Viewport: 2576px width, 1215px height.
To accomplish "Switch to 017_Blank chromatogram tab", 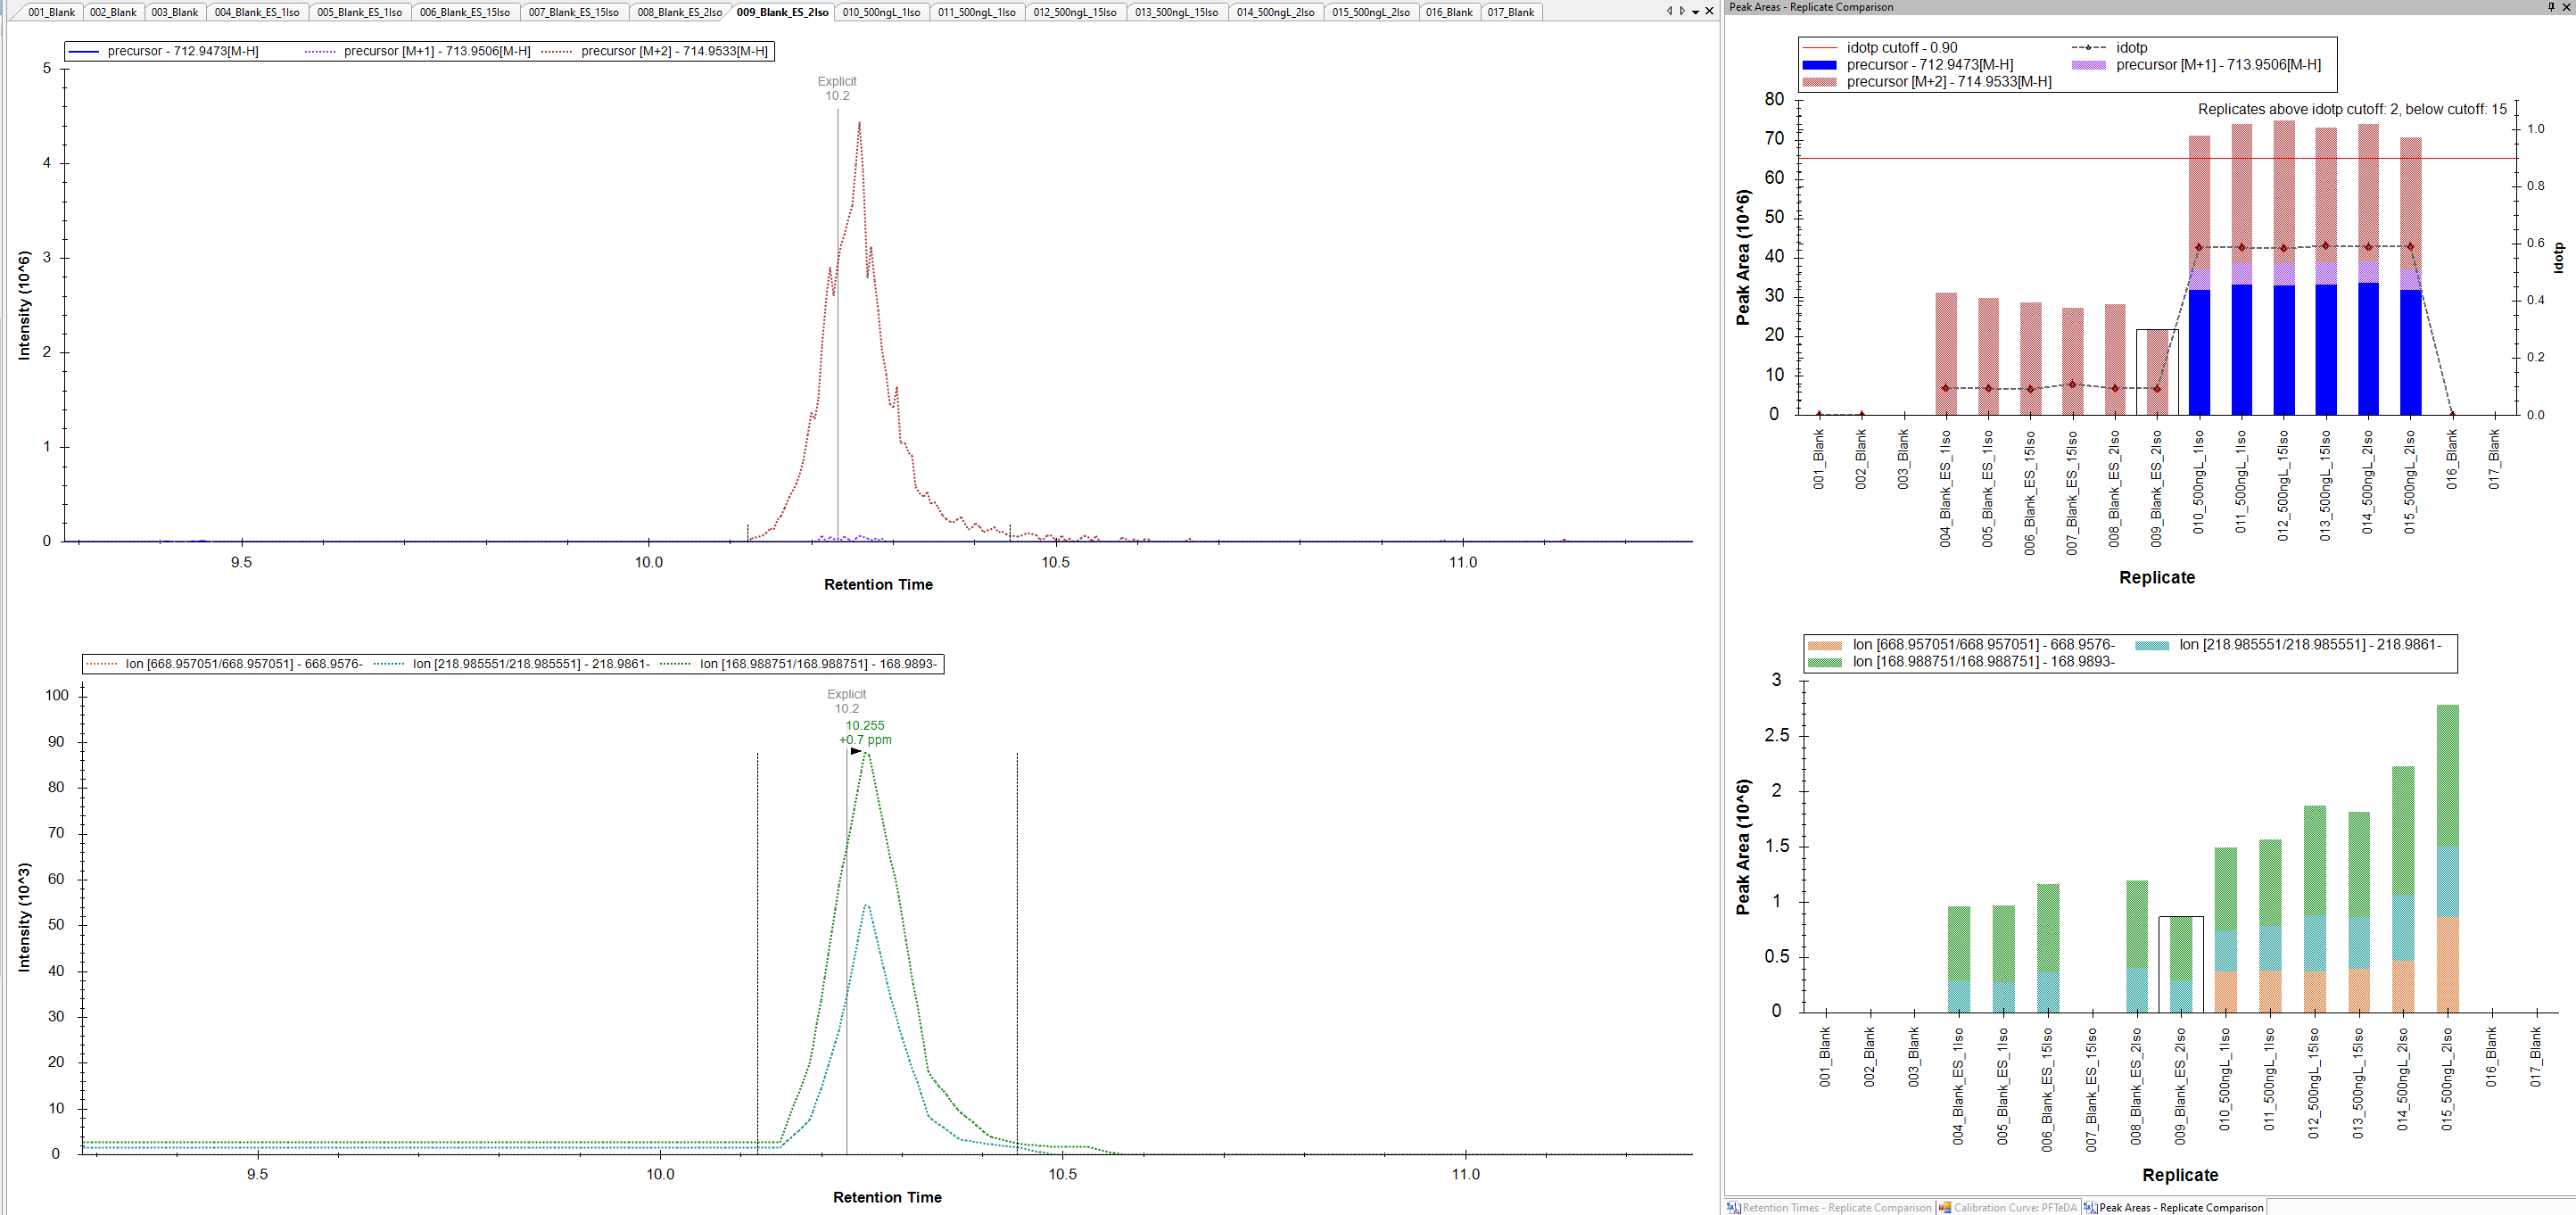I will [1510, 12].
